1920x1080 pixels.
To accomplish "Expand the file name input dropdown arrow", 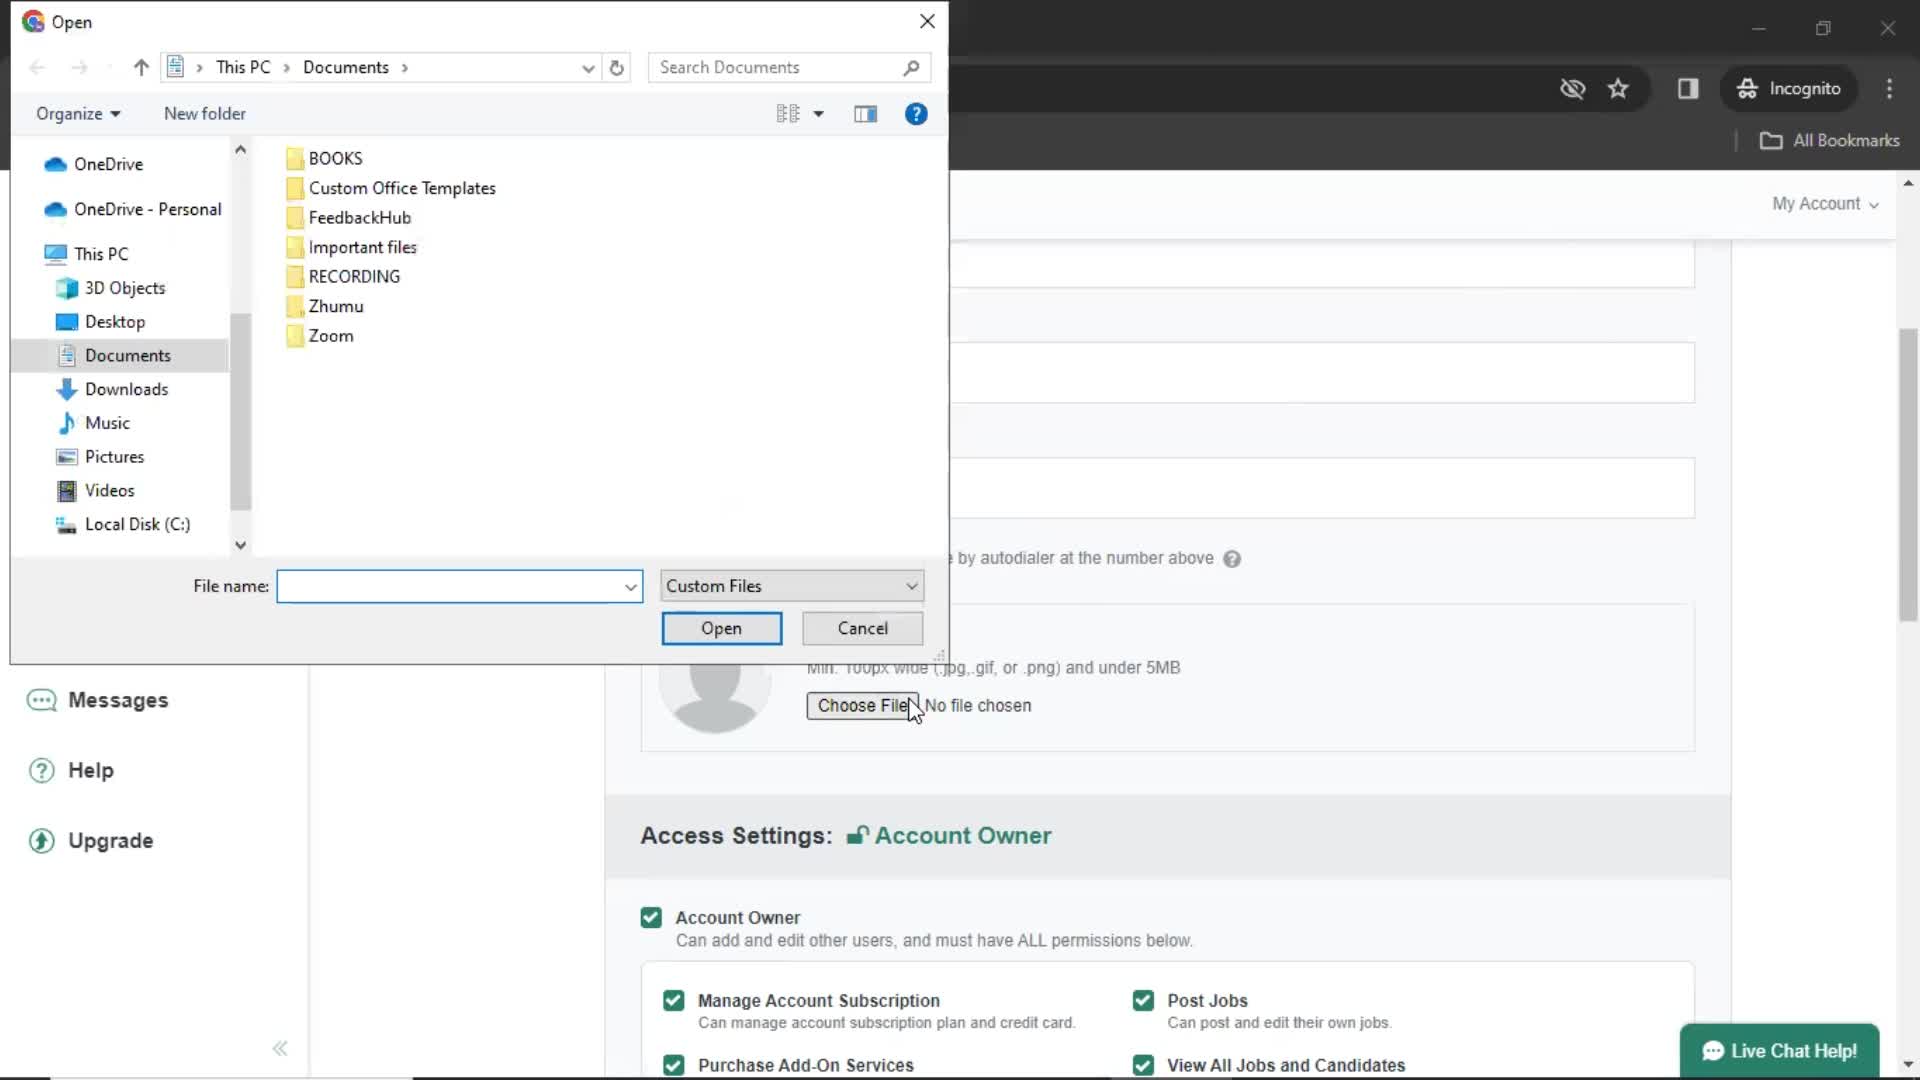I will click(x=632, y=585).
